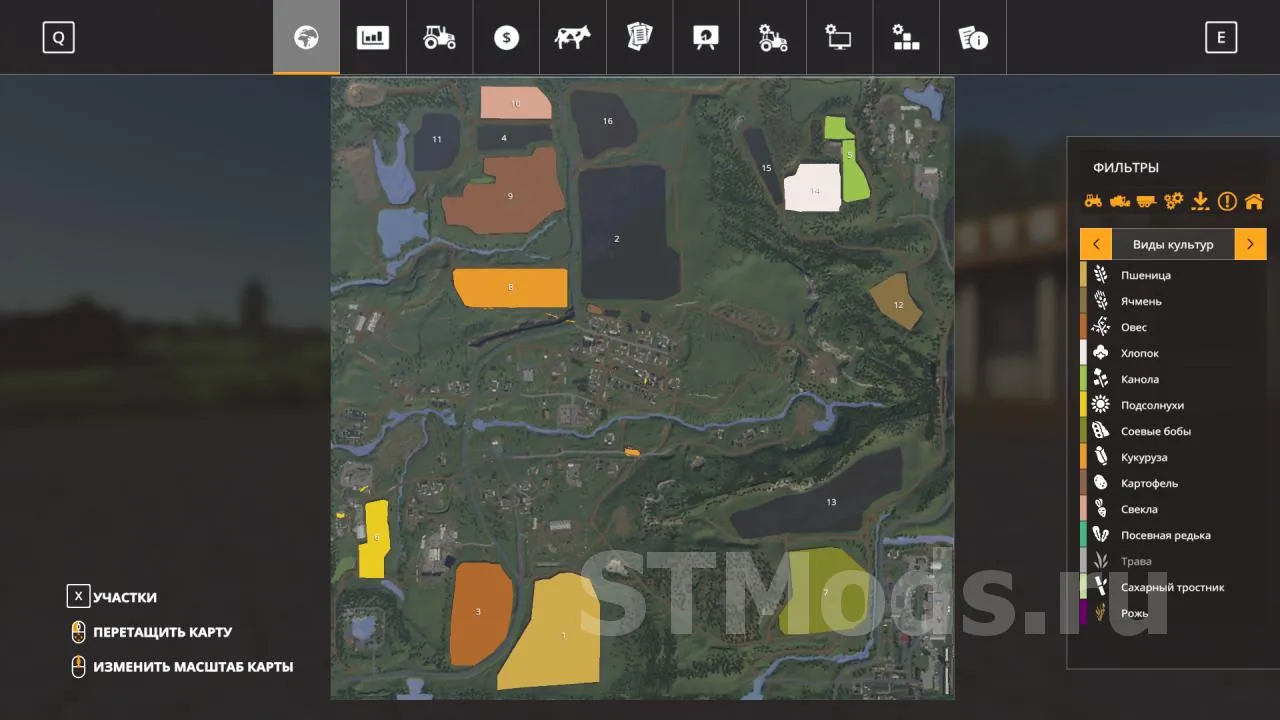Screen dimensions: 1280x720
Task: Open the map overview tab (globe icon)
Action: coord(306,38)
